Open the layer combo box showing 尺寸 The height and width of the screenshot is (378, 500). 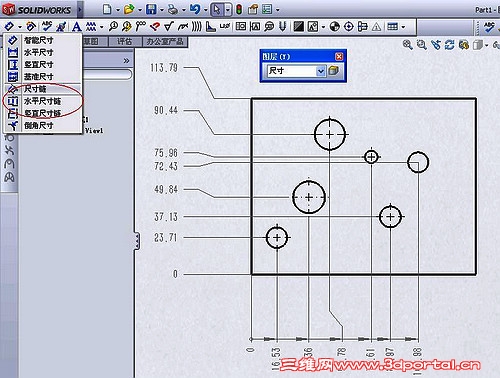[x=296, y=71]
